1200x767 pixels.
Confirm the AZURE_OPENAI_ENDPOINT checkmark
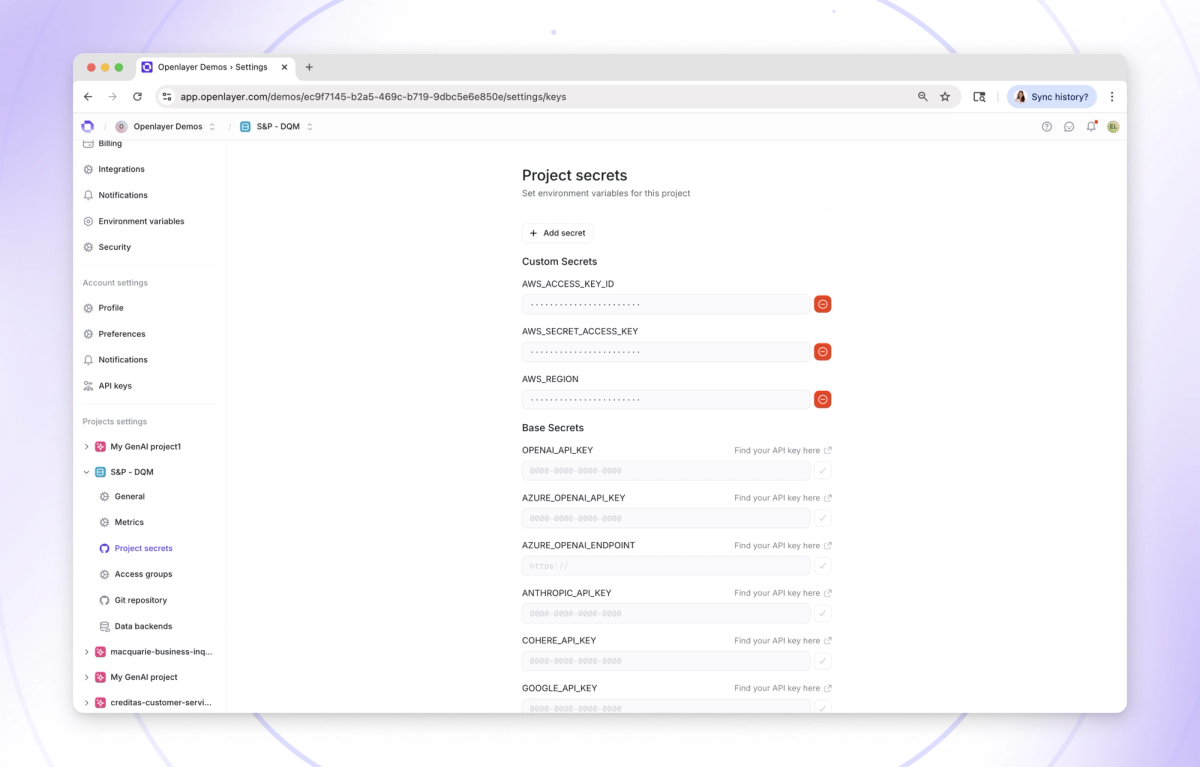(x=822, y=566)
